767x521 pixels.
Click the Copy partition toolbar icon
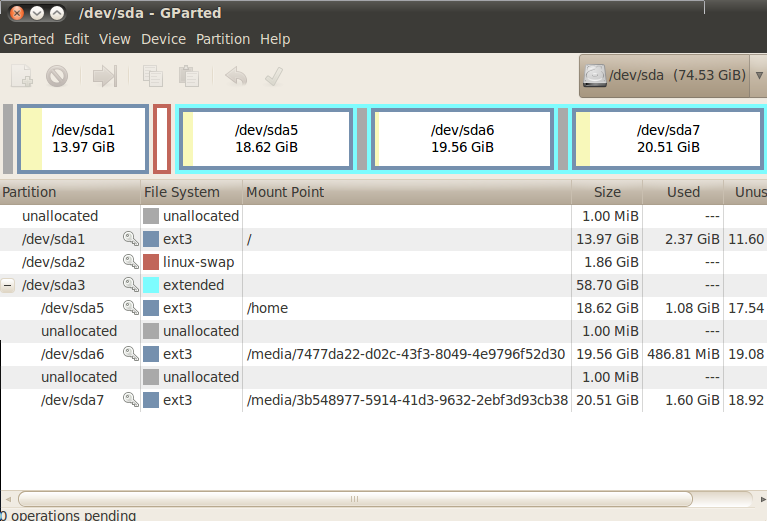[x=153, y=76]
